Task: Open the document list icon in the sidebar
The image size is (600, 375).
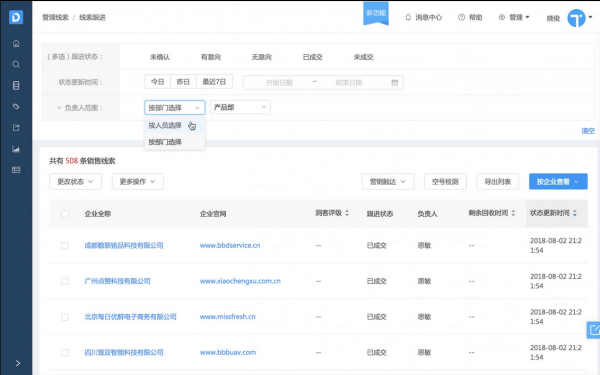Action: (x=16, y=85)
